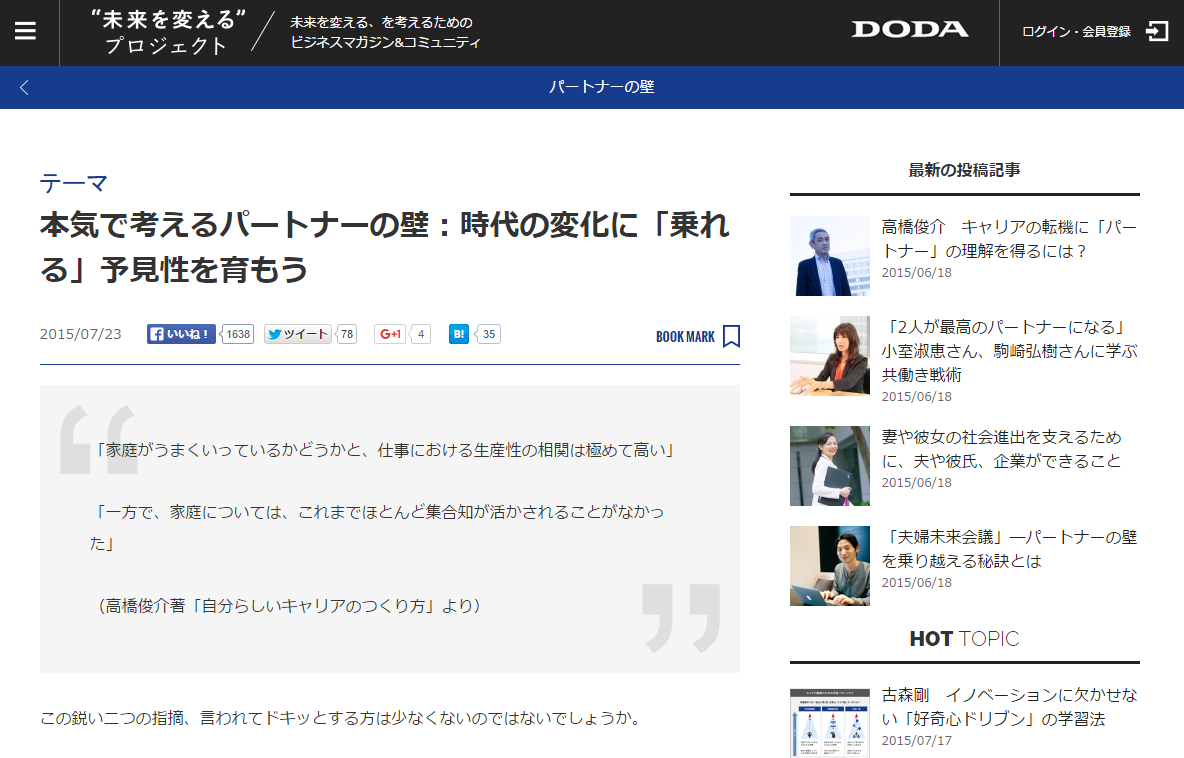
Task: Click the Google +1 button
Action: pos(390,334)
